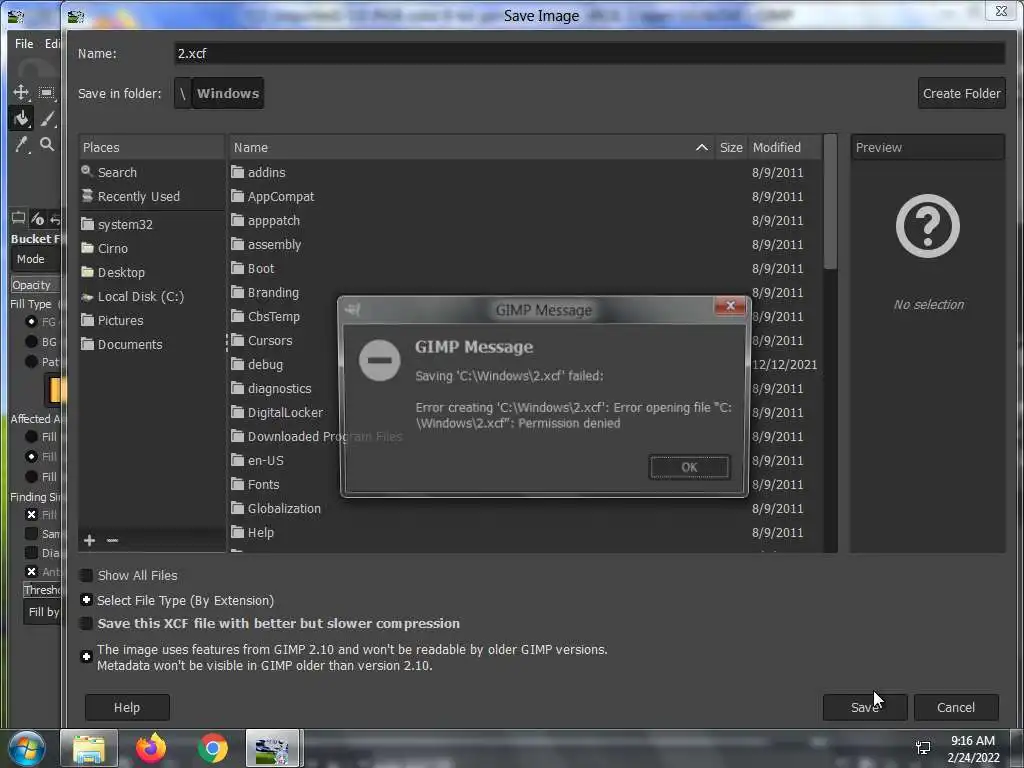Click the system32 bookmark folder icon

tap(88, 224)
